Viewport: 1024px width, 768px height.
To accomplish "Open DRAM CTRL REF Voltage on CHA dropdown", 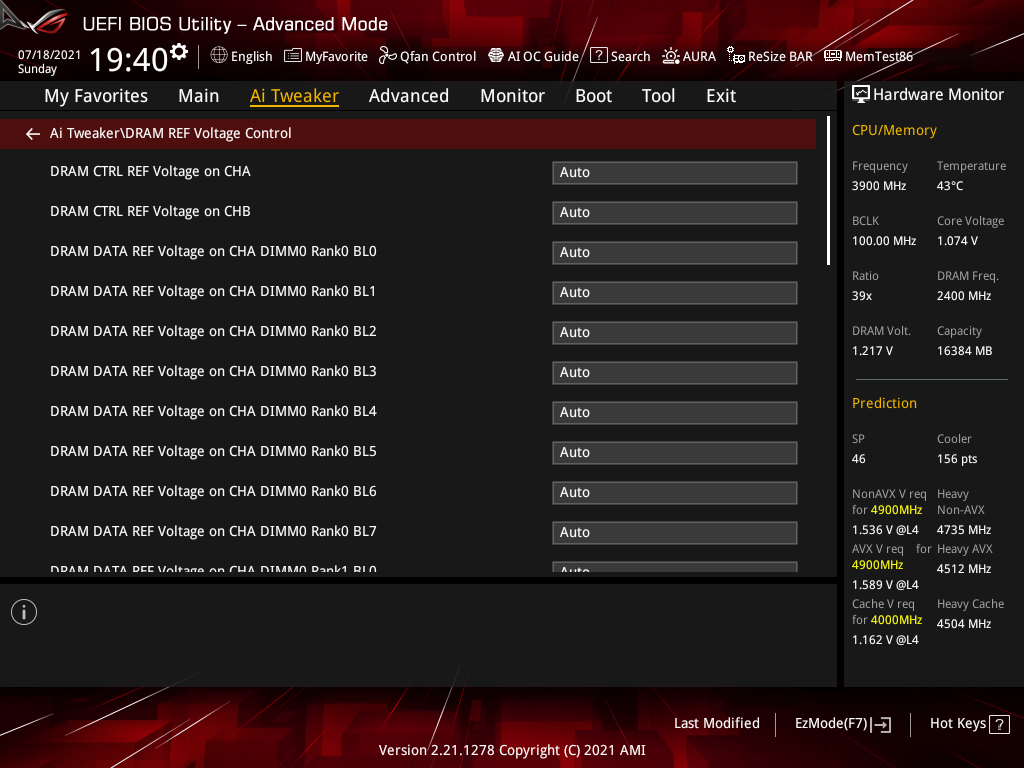I will (x=674, y=172).
